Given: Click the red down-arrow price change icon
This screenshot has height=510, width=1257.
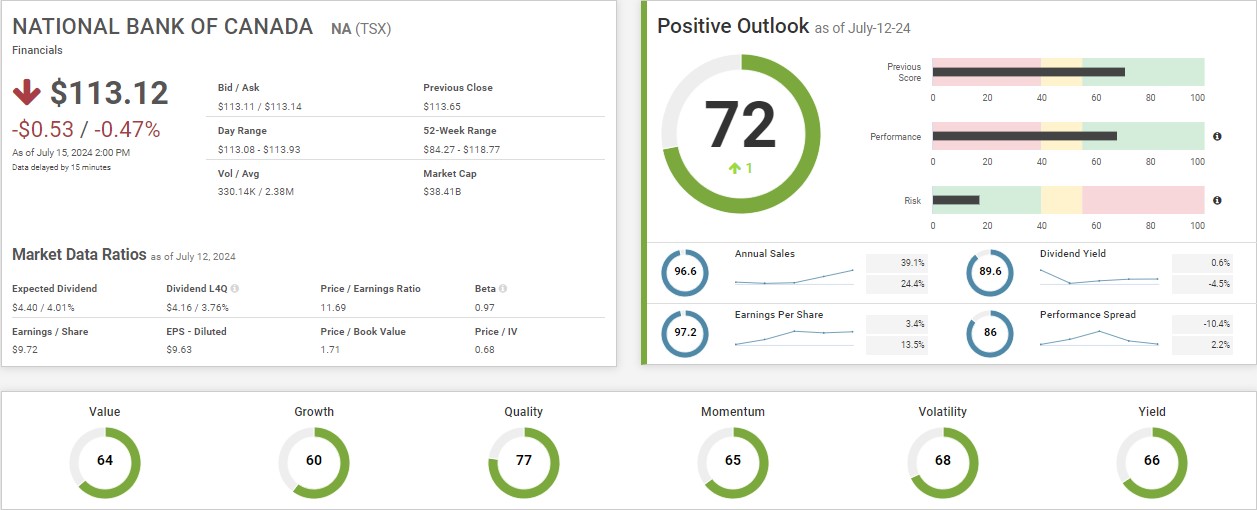Looking at the screenshot, I should click(x=26, y=93).
